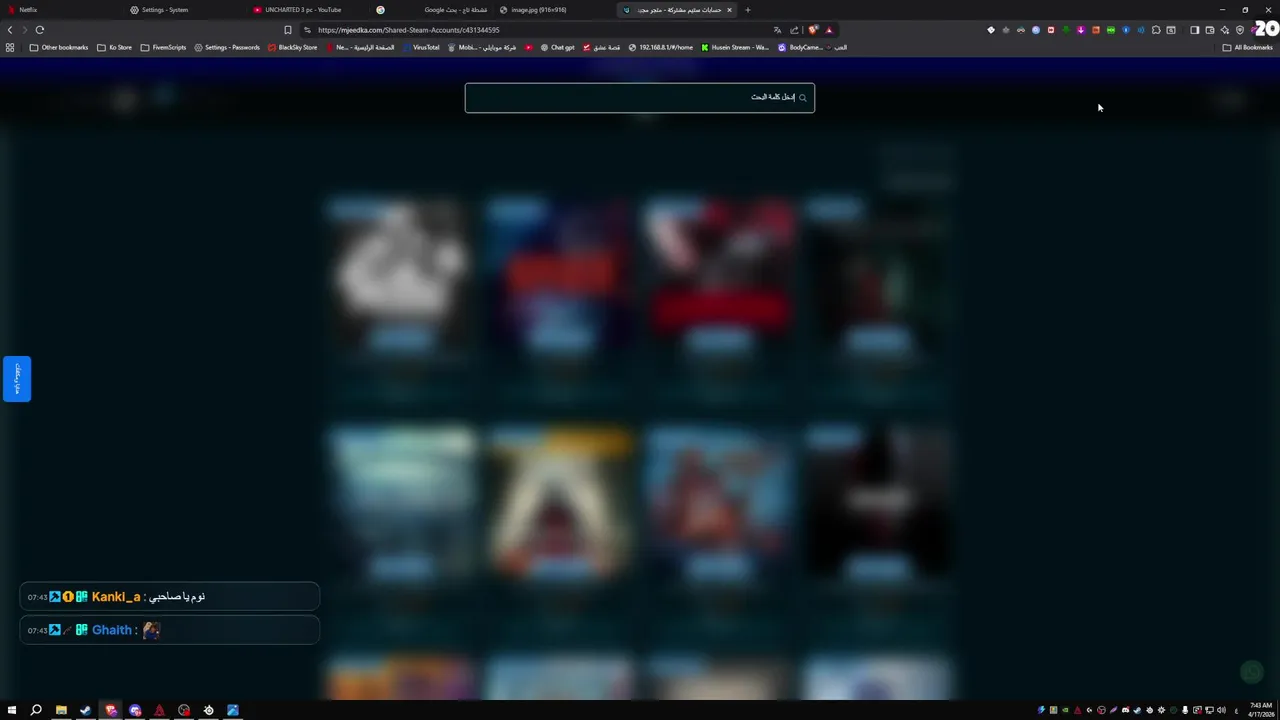Open Windows taskbar search
The image size is (1280, 720).
(x=36, y=710)
